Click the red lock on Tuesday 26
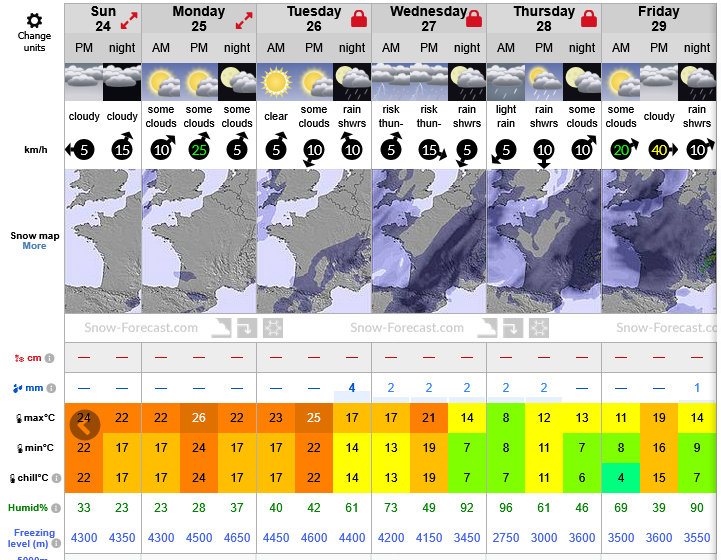721x560 pixels. 359,19
